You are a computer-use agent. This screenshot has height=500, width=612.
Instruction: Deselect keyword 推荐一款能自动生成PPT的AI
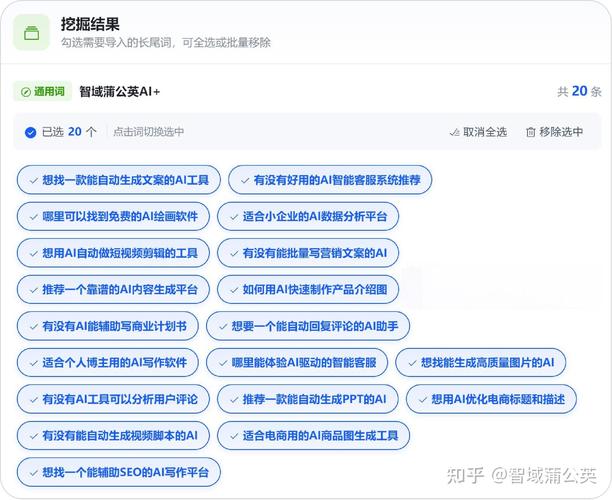click(308, 399)
